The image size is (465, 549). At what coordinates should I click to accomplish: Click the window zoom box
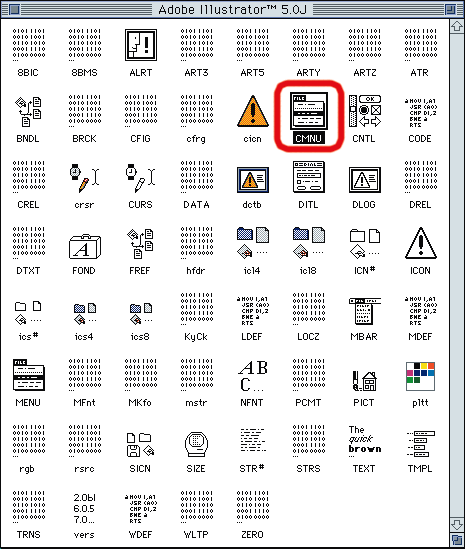(450, 9)
